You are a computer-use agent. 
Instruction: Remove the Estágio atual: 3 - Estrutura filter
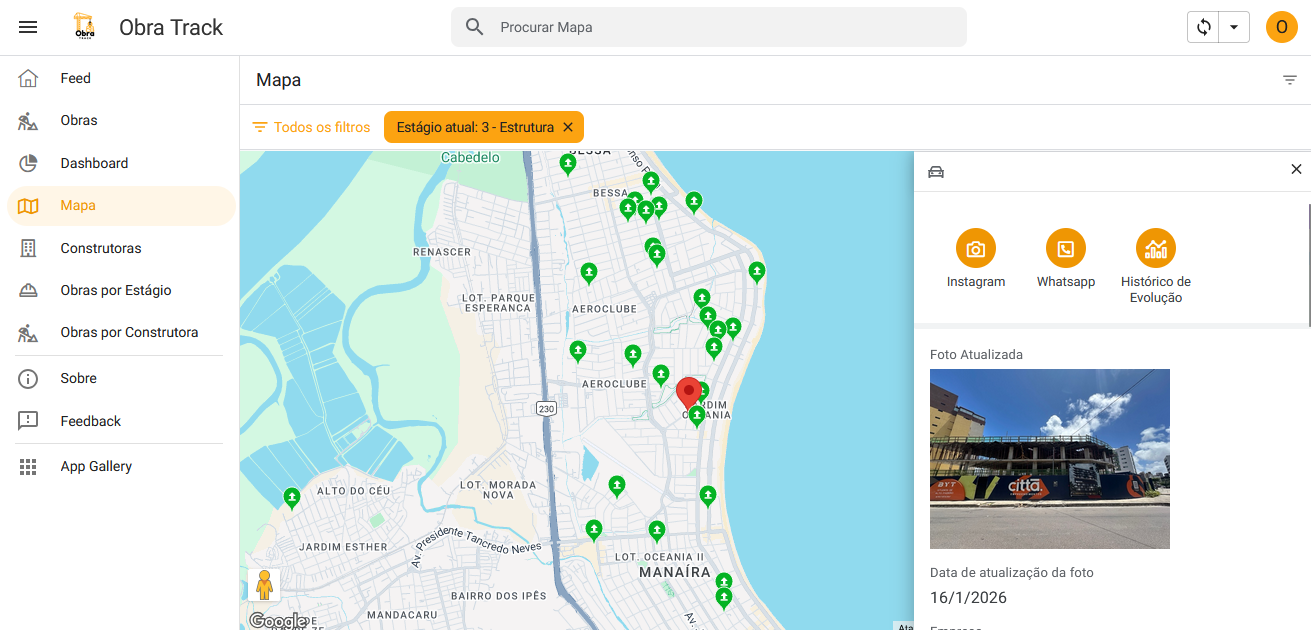click(568, 127)
